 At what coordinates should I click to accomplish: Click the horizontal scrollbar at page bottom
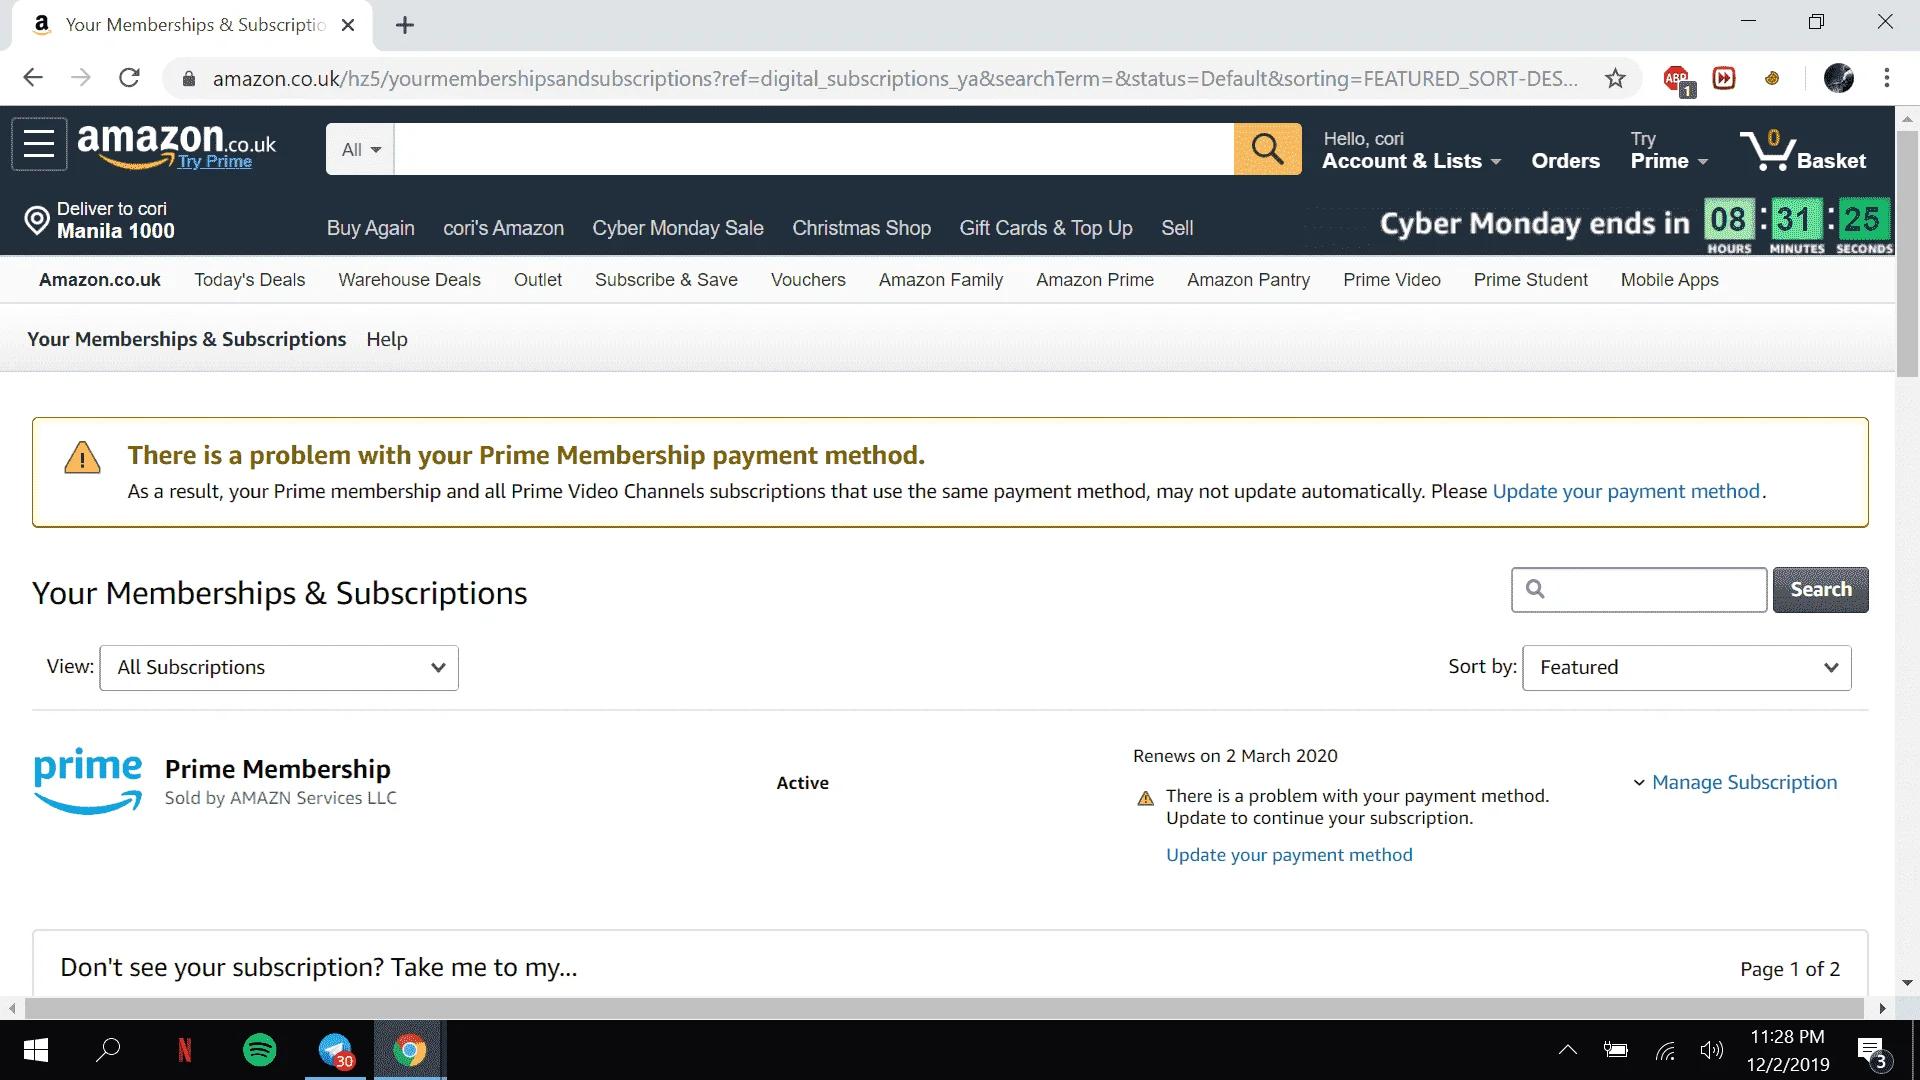tap(944, 1008)
